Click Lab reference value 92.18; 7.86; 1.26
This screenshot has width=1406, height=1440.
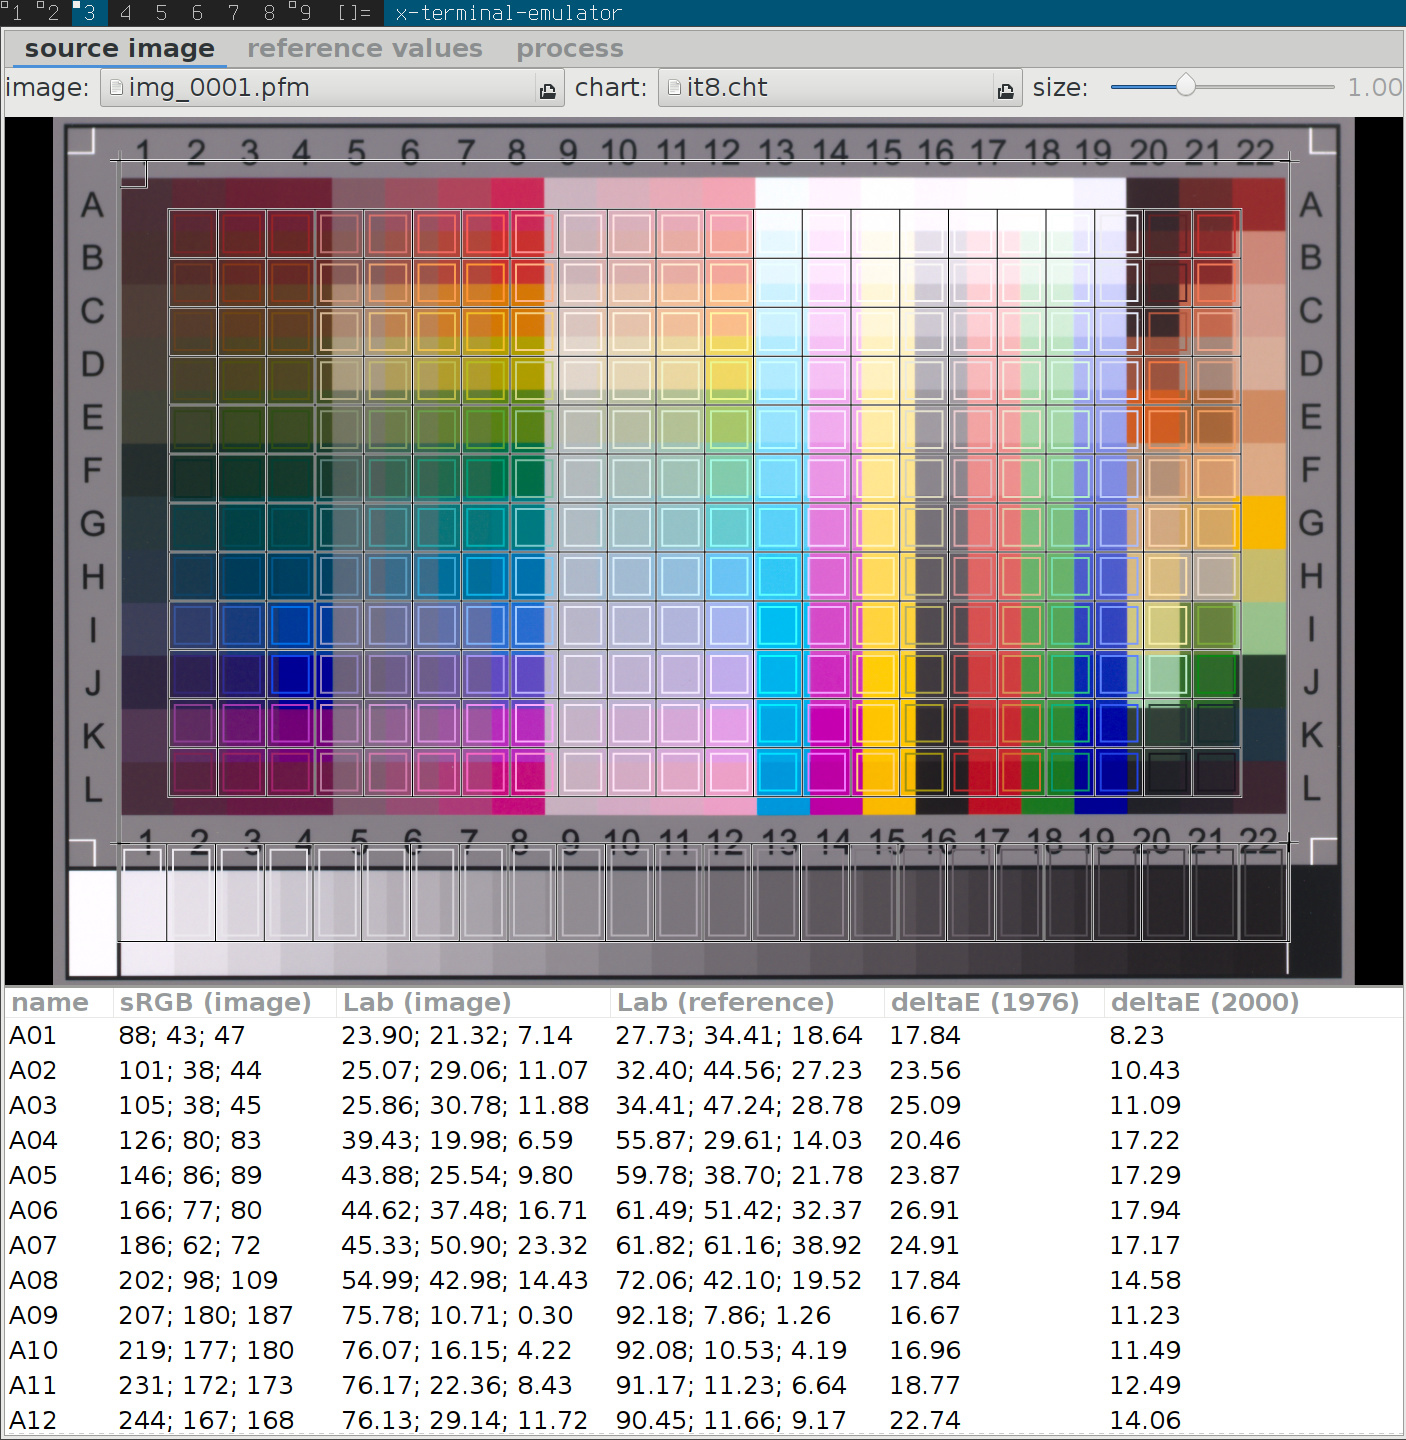(x=723, y=1316)
